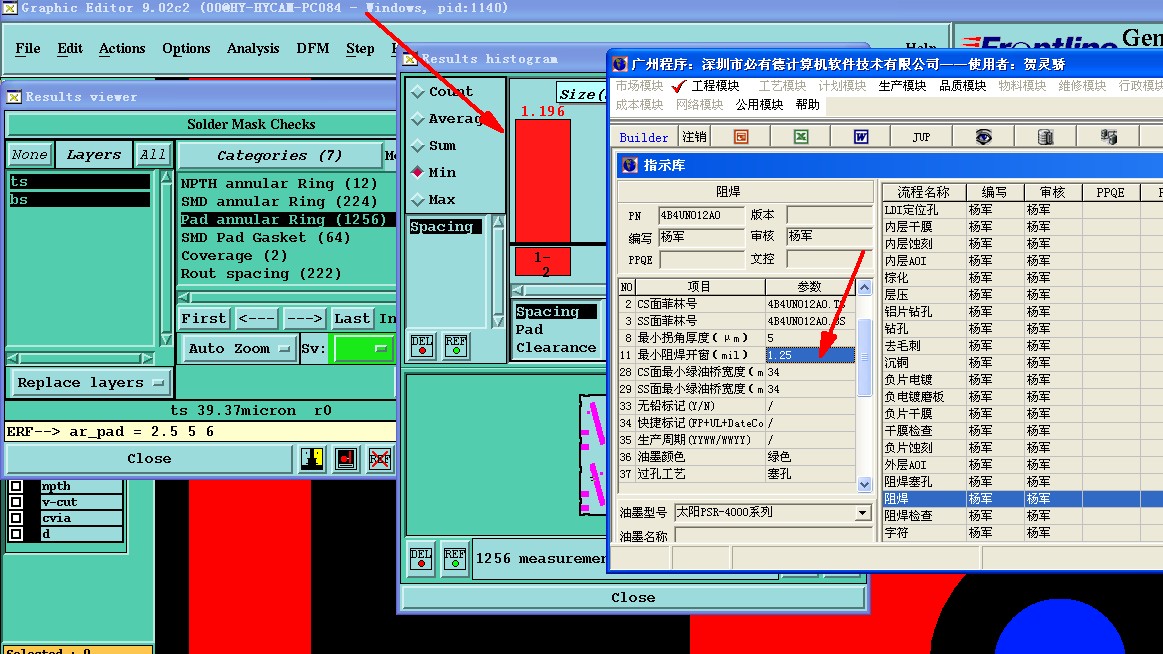Click the eye preview icon in the toolbar
Screen dimensions: 1163x654
click(984, 137)
